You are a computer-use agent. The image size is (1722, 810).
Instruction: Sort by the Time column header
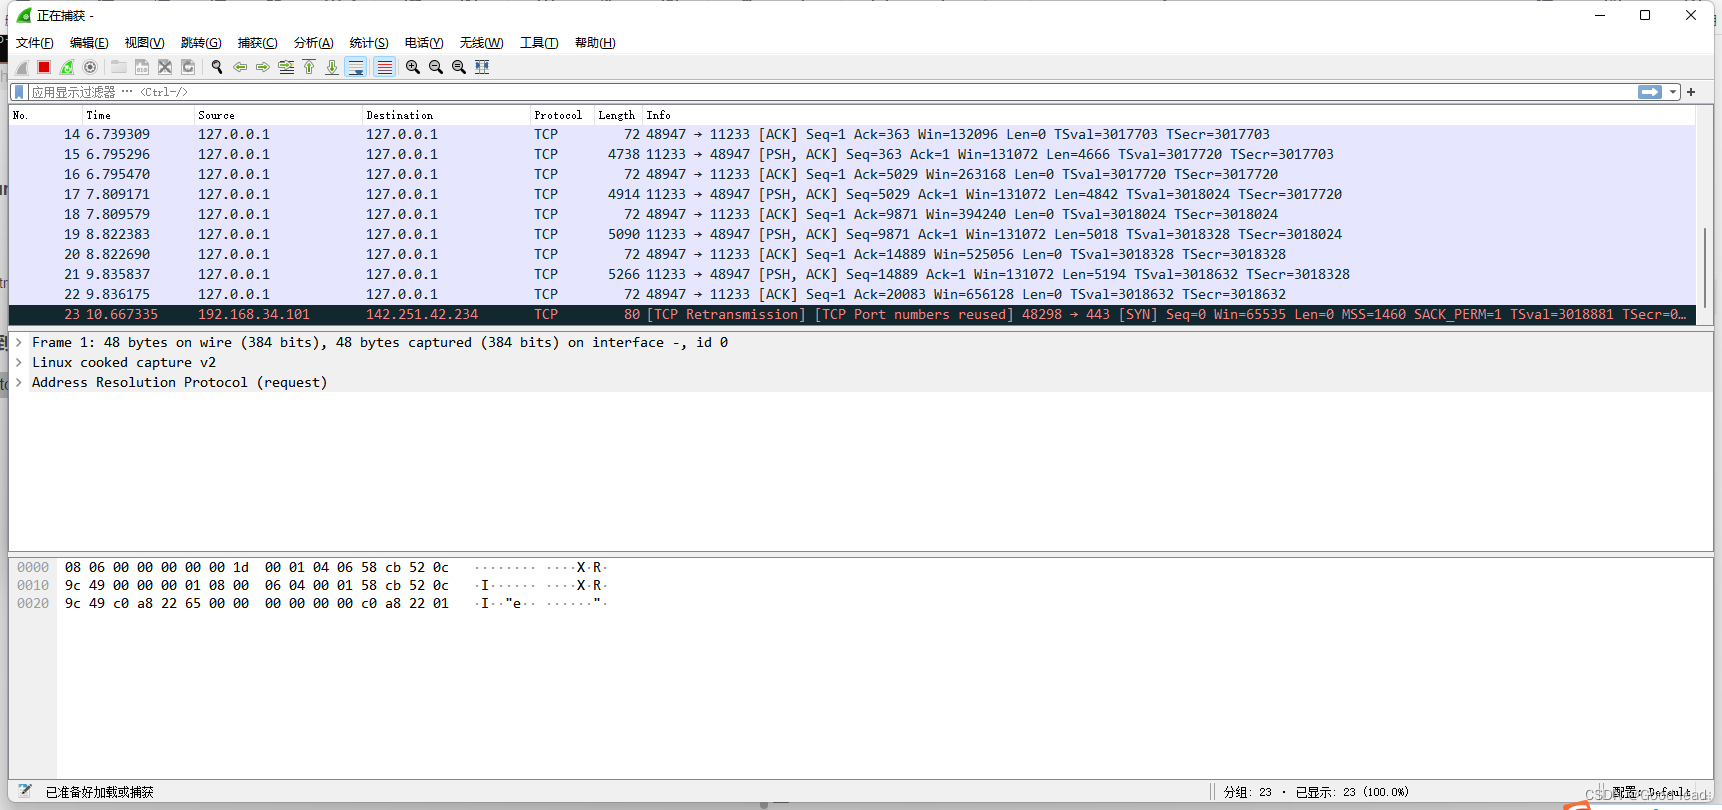(x=138, y=115)
